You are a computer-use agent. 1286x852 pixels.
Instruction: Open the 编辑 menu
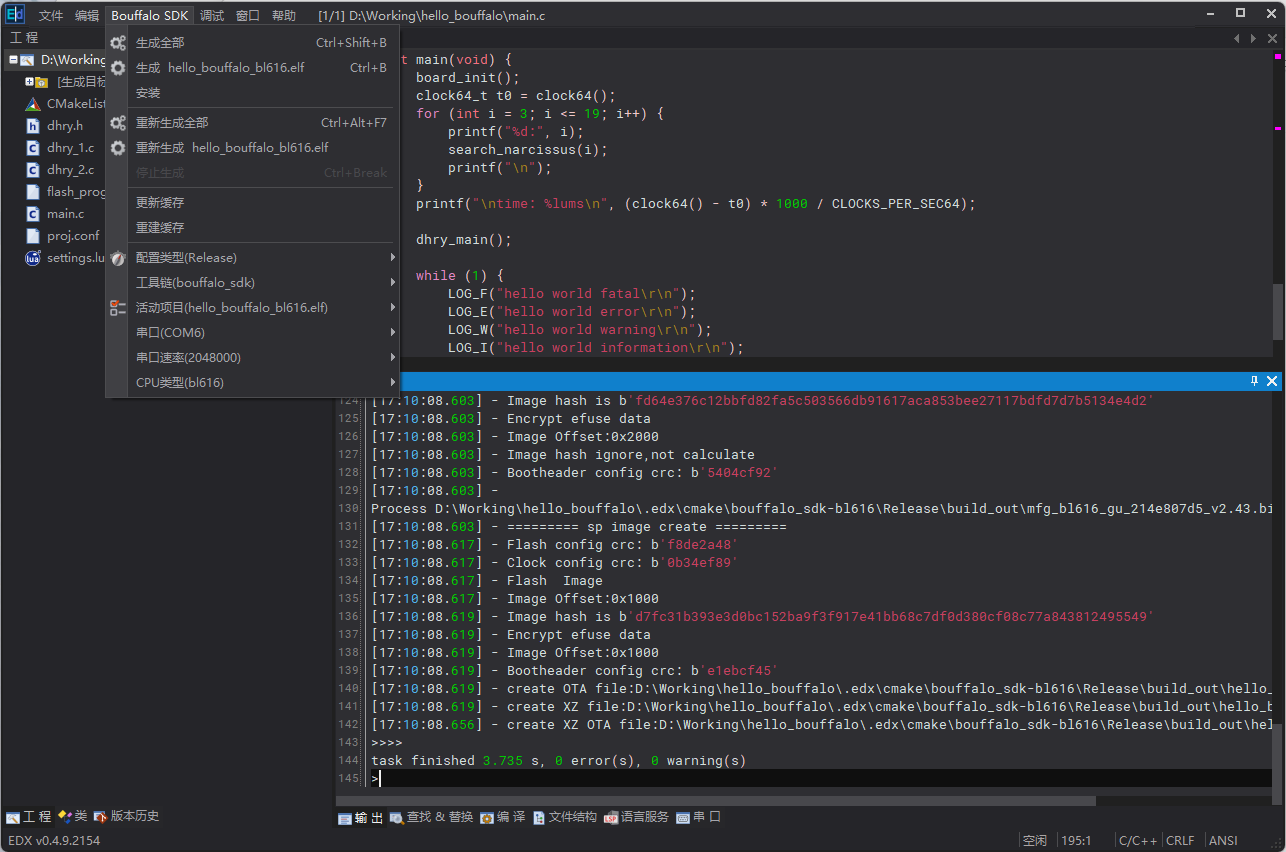click(x=87, y=16)
